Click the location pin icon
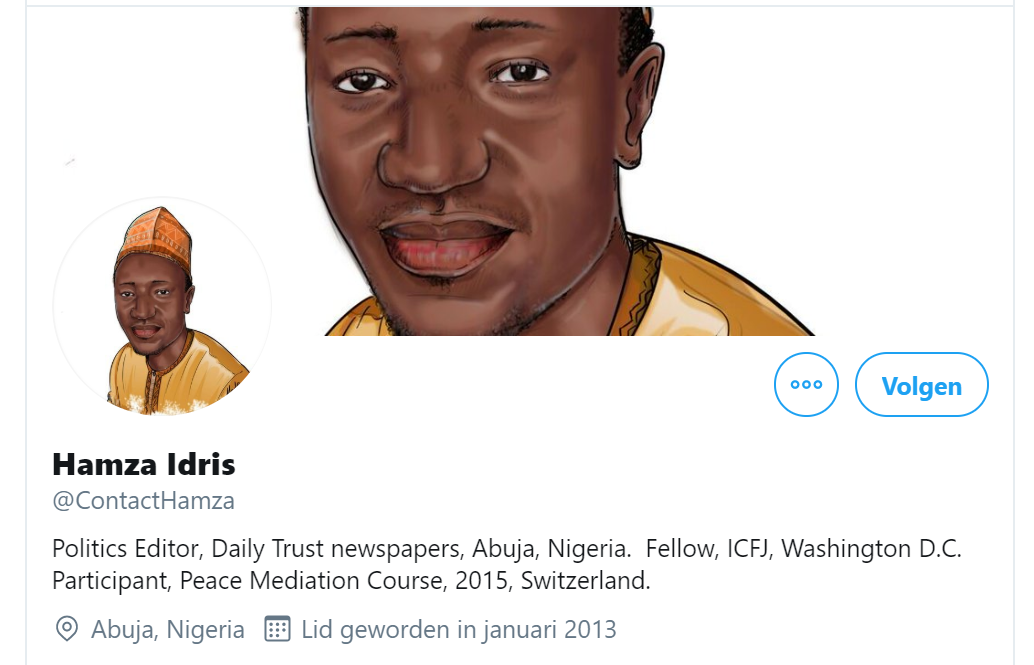This screenshot has width=1034, height=665. pyautogui.click(x=67, y=629)
